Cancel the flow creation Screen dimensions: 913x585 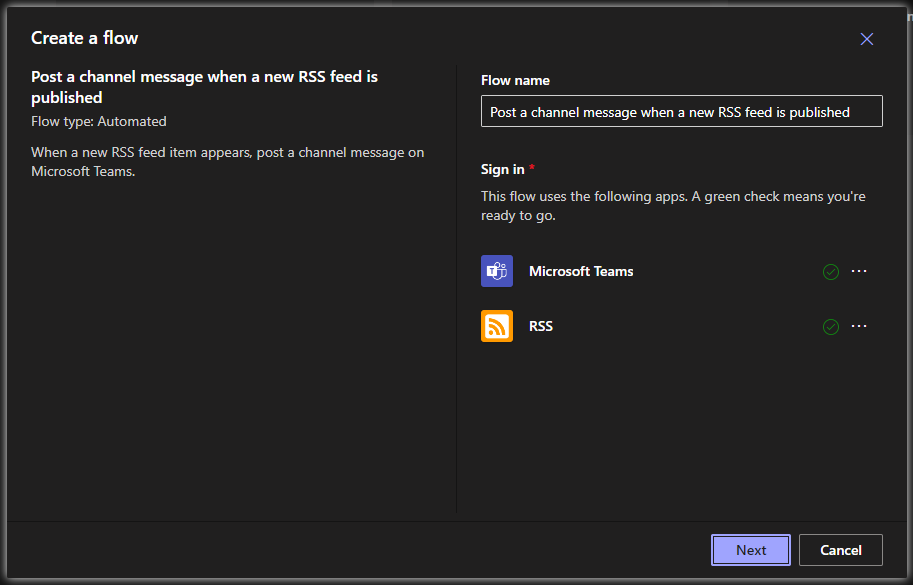[x=840, y=550]
